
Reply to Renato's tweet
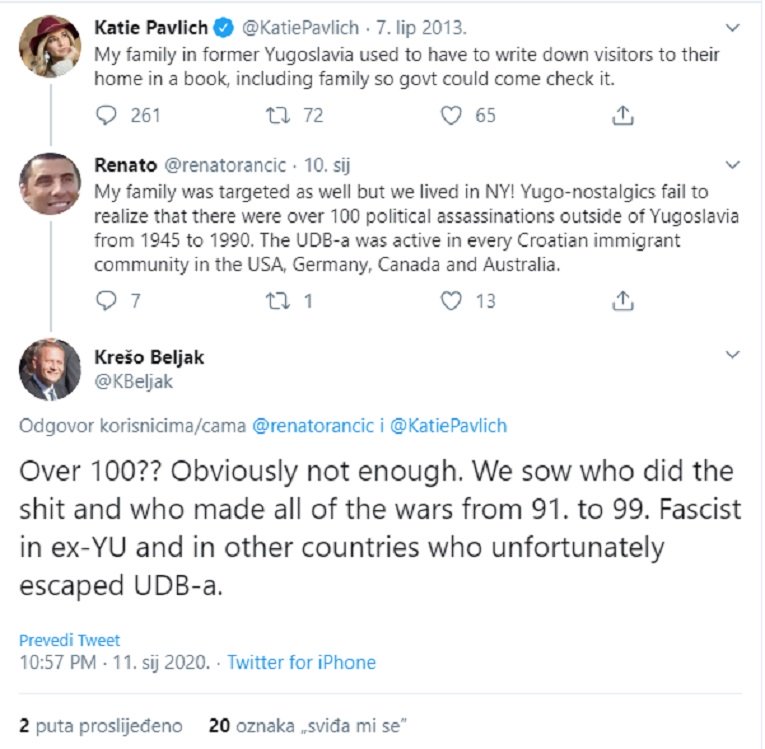tap(106, 301)
